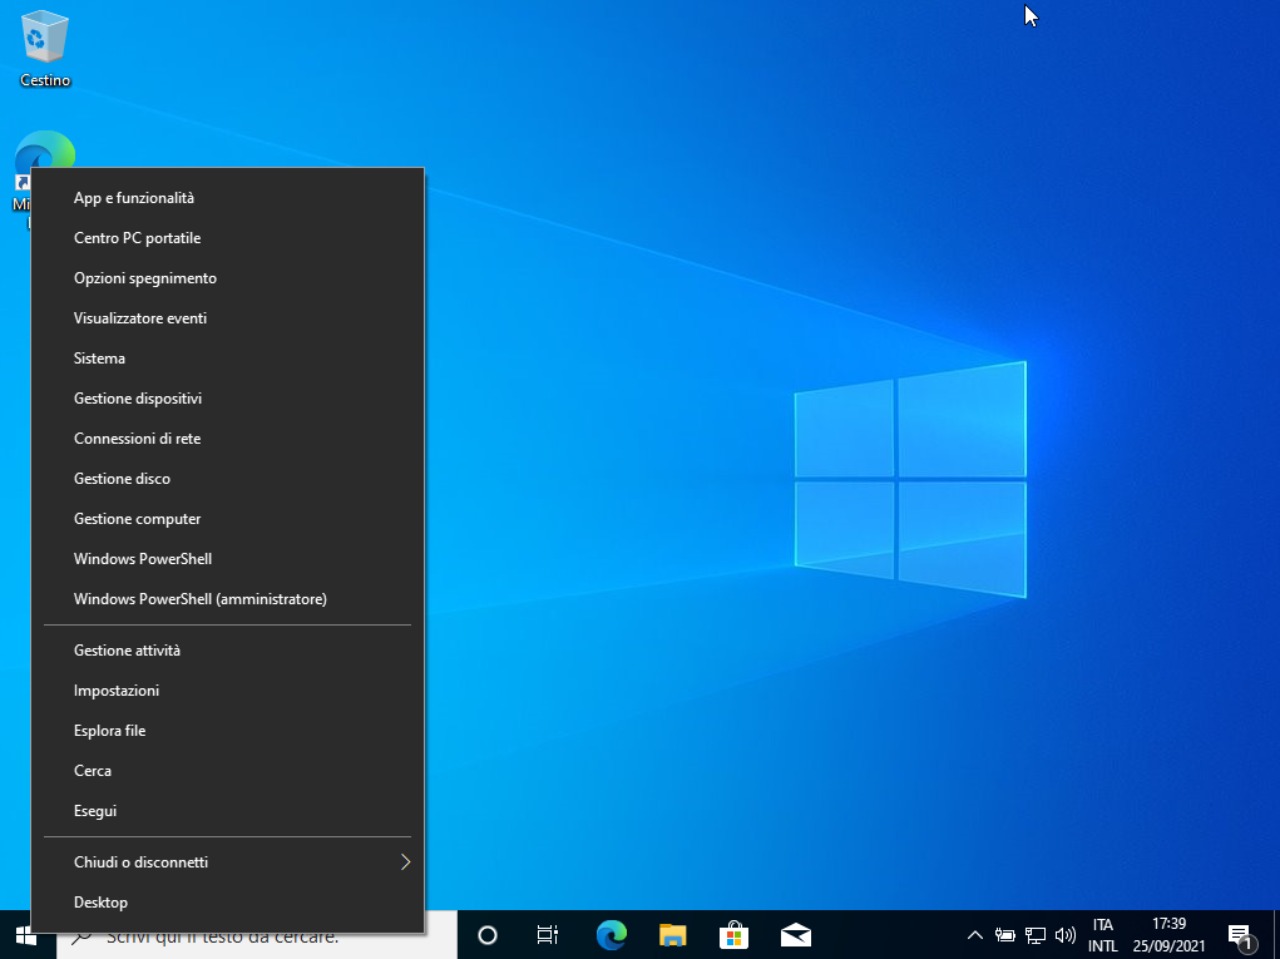Select Esegui to open Run dialog

[x=228, y=810]
